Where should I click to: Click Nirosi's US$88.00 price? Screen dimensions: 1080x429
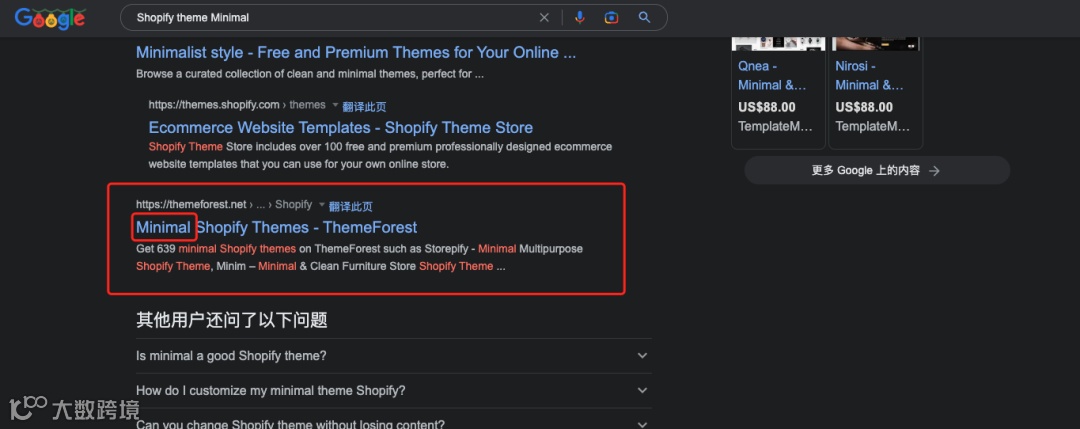tap(864, 107)
